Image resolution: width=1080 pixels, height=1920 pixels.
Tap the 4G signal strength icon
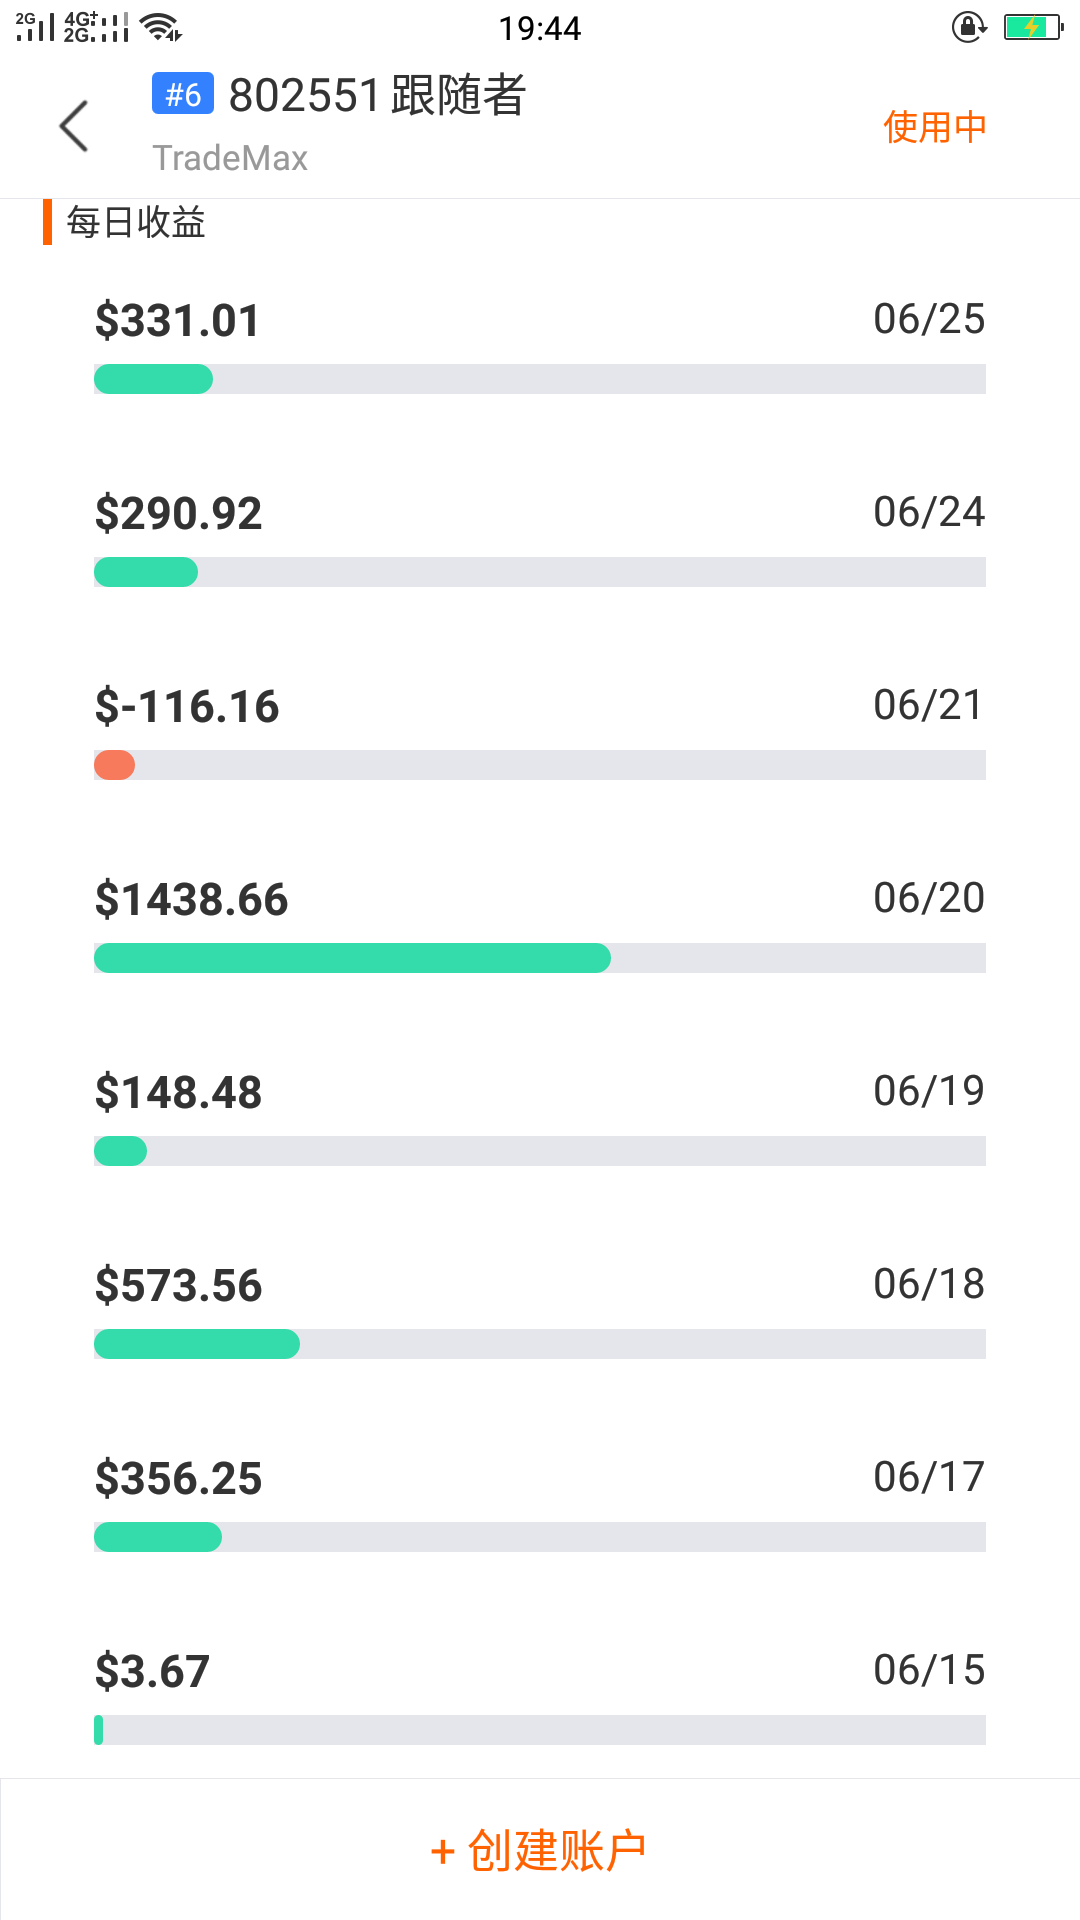pyautogui.click(x=96, y=27)
